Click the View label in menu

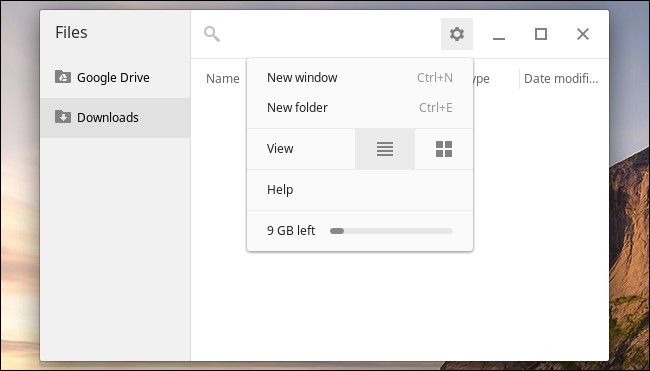click(x=280, y=148)
